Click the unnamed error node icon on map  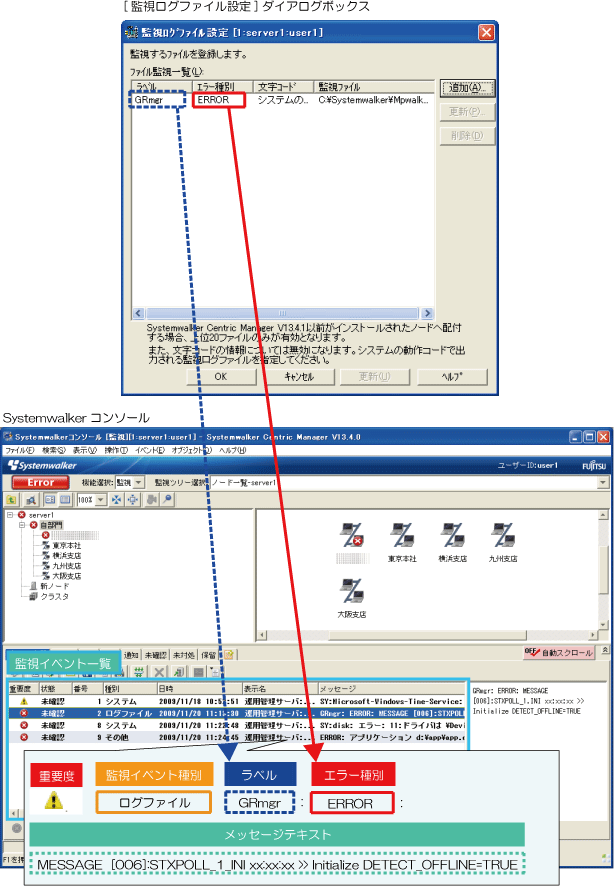pyautogui.click(x=351, y=535)
